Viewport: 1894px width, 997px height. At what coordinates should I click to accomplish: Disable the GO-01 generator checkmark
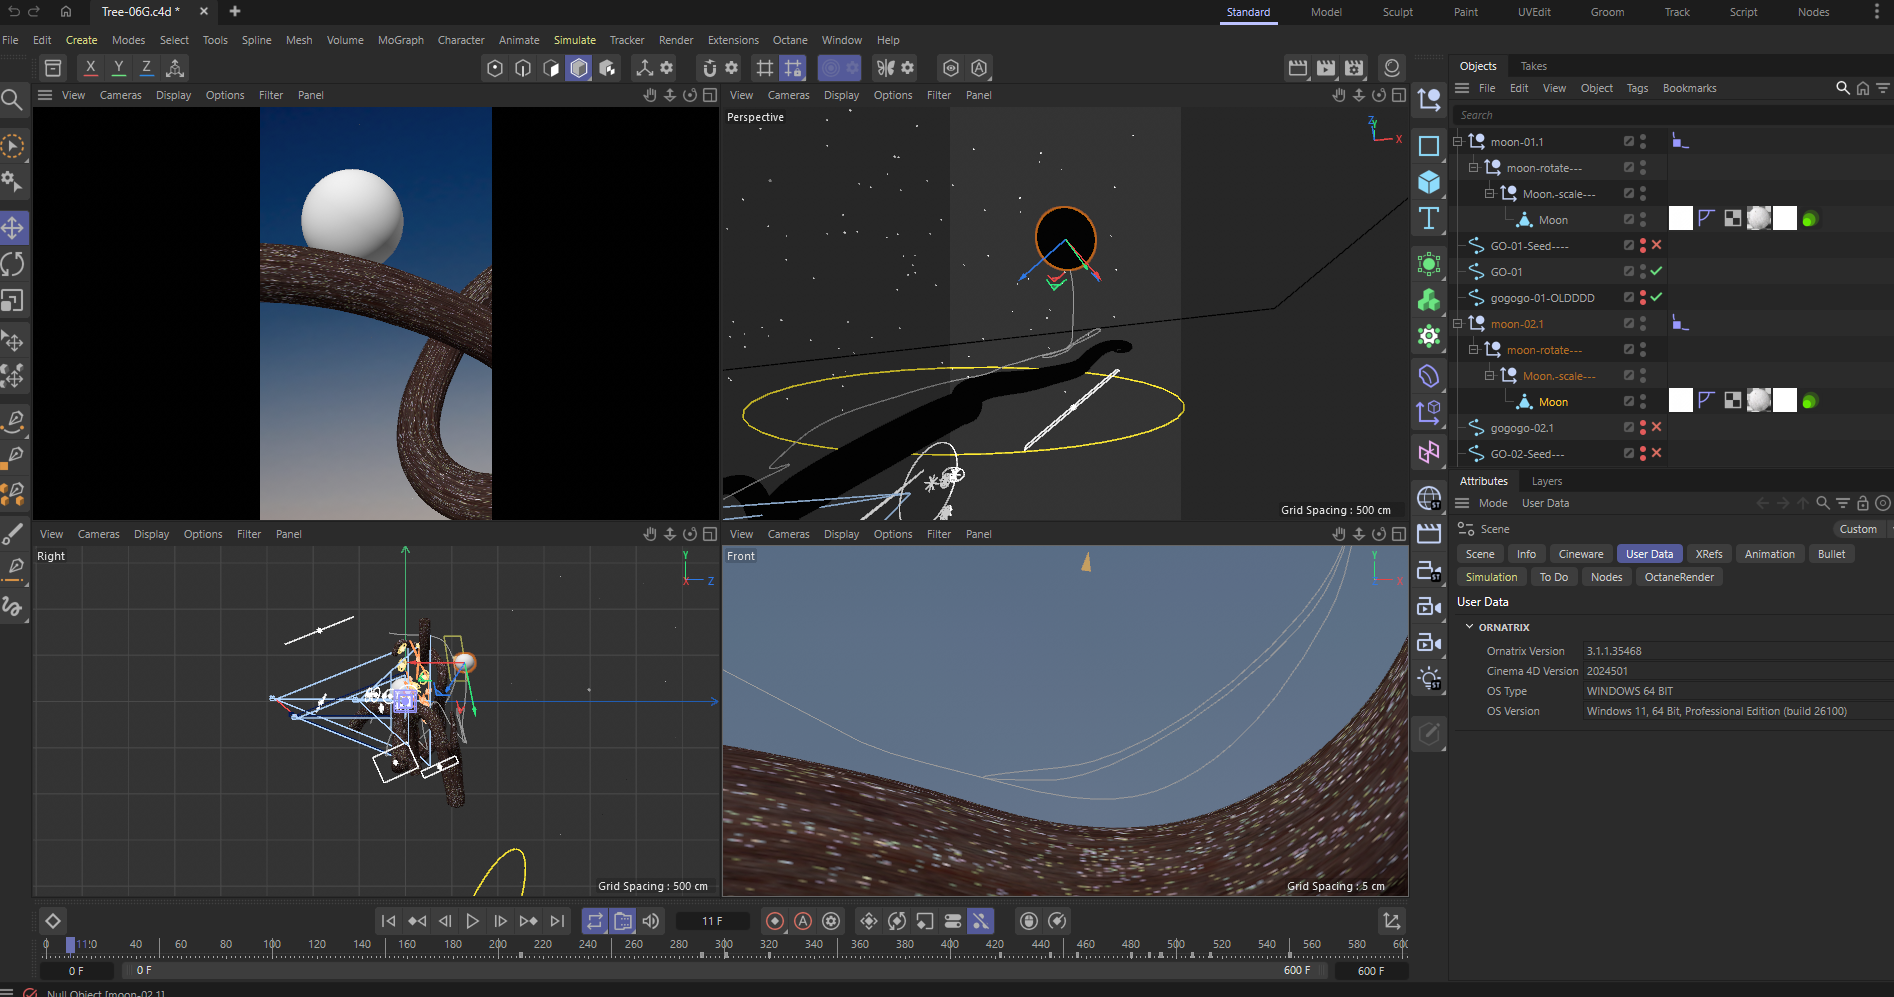coord(1656,271)
